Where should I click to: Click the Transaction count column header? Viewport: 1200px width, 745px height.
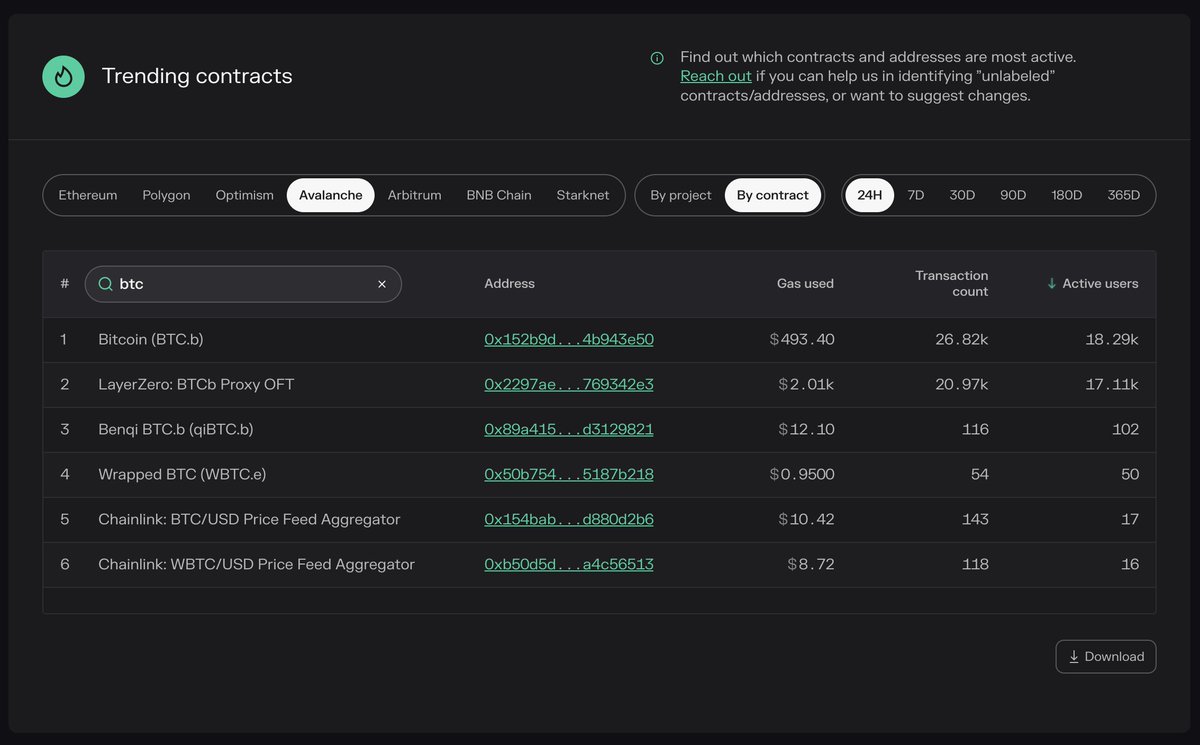951,284
